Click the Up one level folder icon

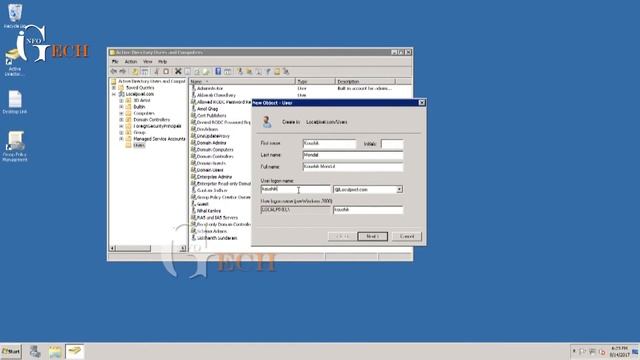135,71
